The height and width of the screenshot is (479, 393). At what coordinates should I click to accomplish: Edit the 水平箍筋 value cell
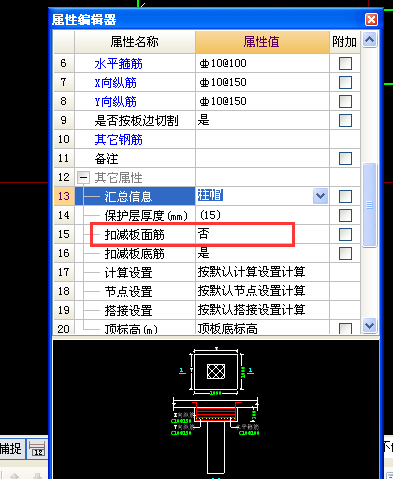262,63
